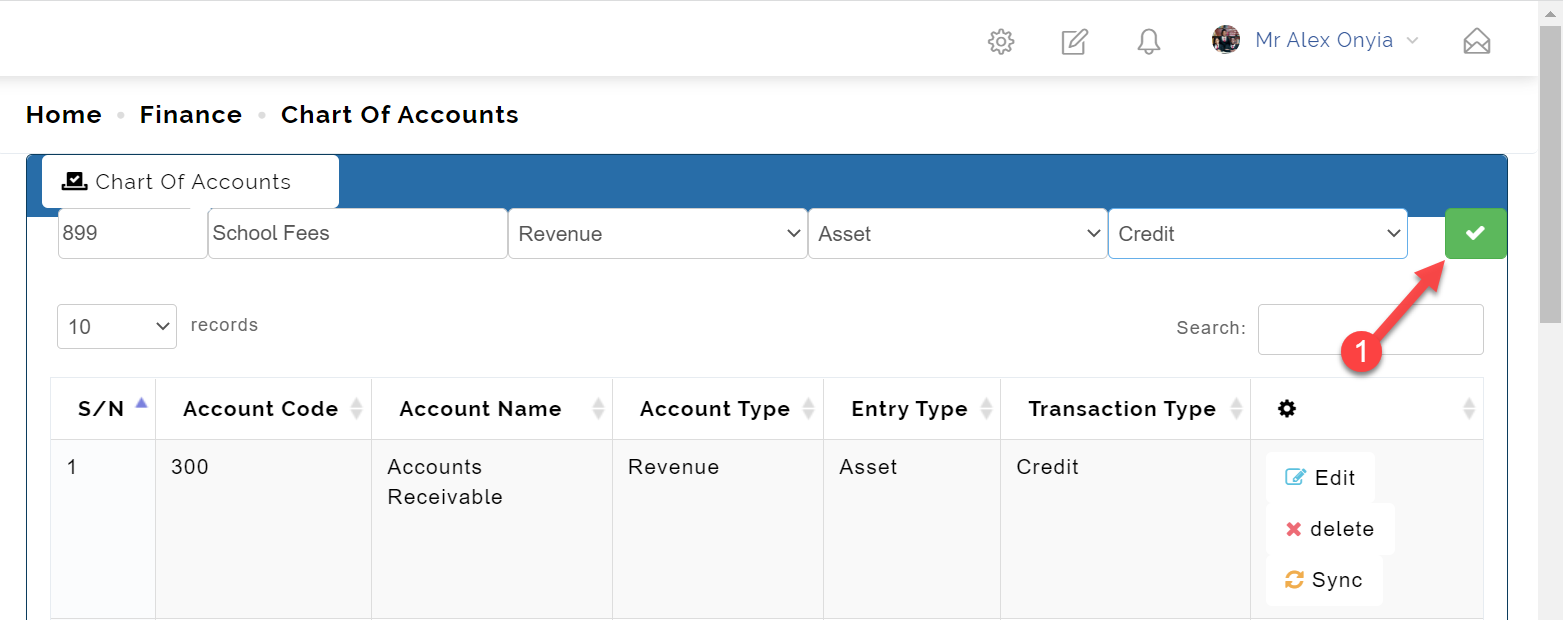Viewport: 1563px width, 620px height.
Task: Click Chart Of Accounts tab icon
Action: tap(75, 181)
